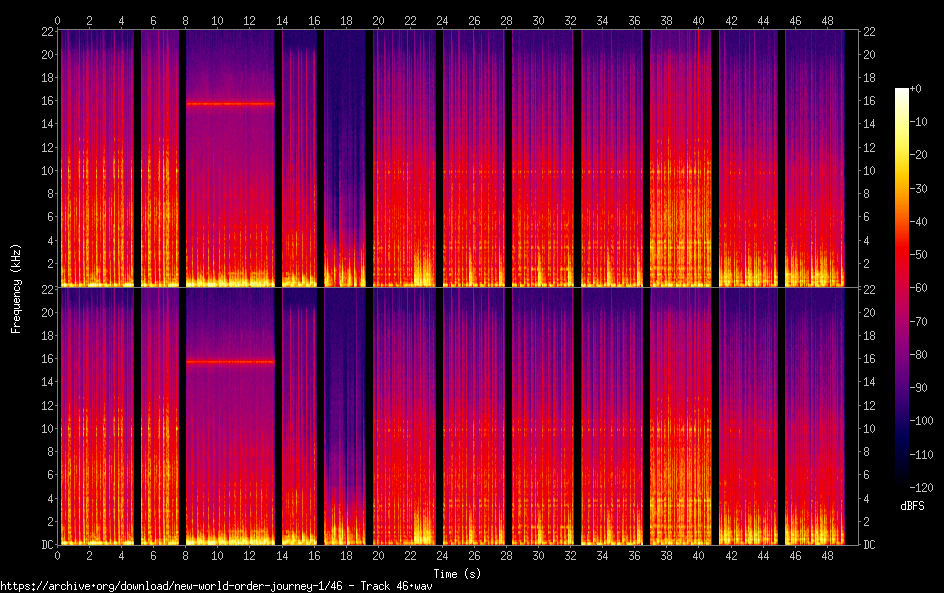Click the 16 kHz tone line in lower channel

click(230, 361)
